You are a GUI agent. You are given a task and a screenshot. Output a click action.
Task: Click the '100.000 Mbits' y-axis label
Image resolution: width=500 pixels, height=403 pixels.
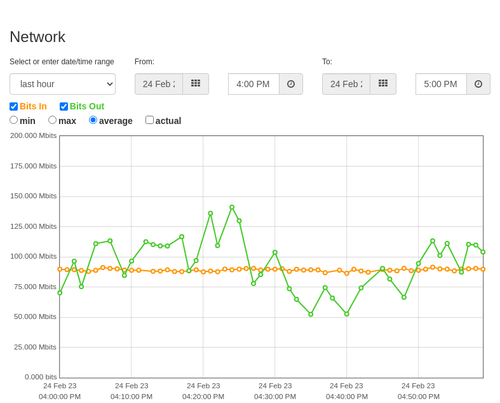33,256
